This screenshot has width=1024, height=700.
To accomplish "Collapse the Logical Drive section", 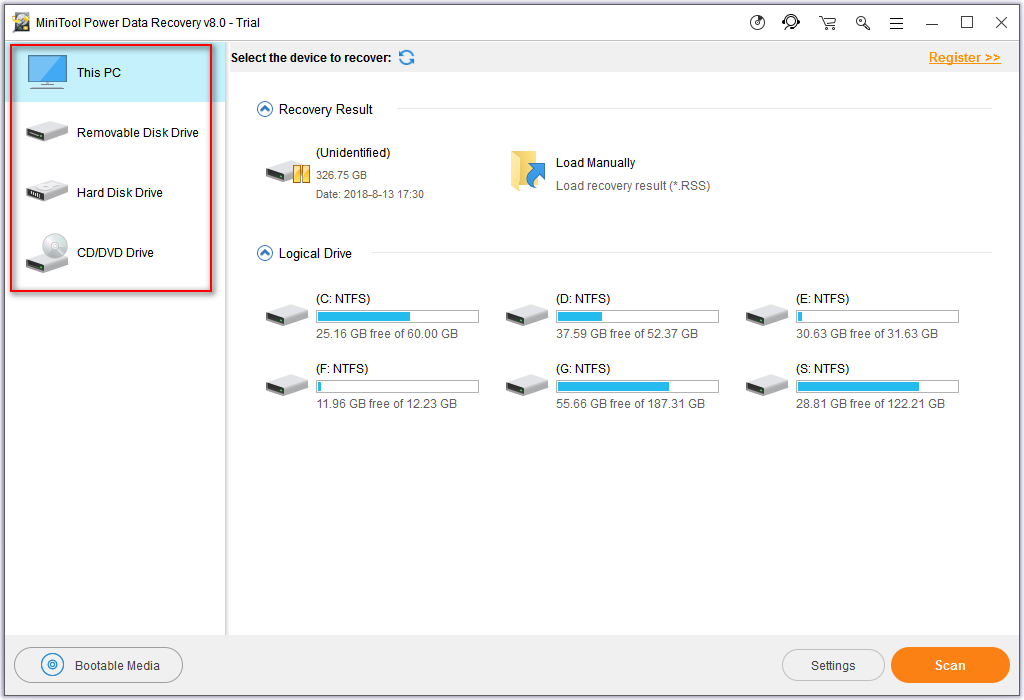I will pyautogui.click(x=264, y=253).
